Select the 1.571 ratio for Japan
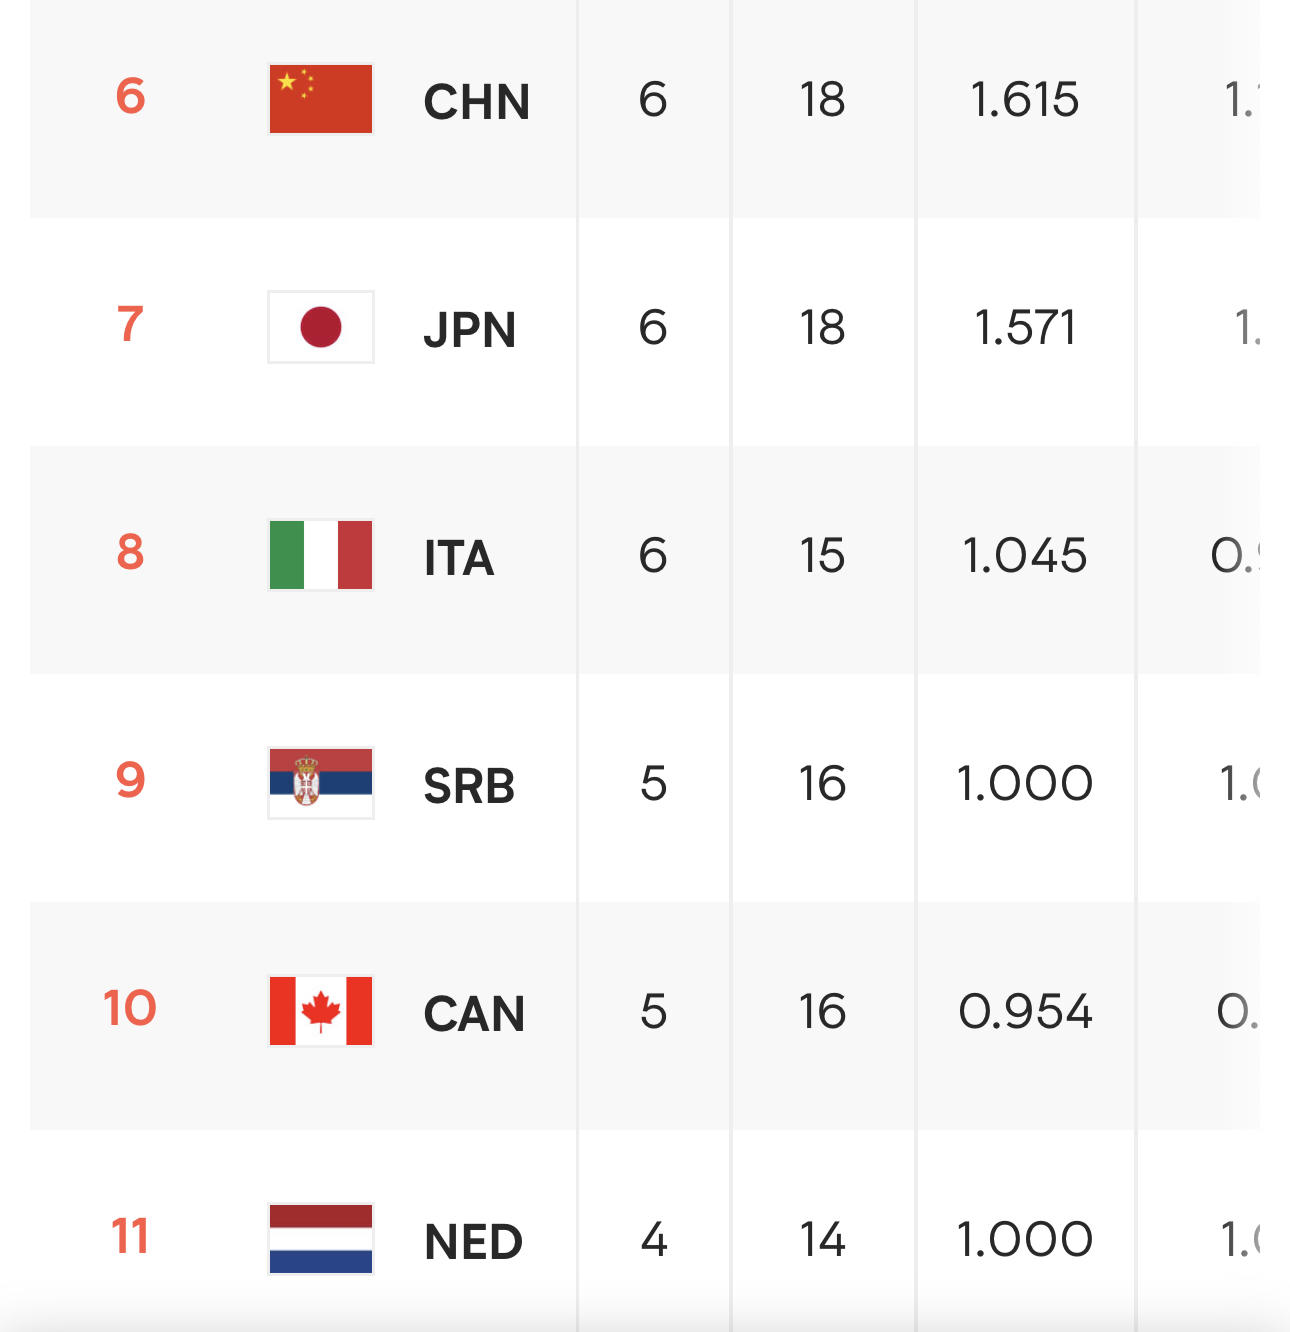The height and width of the screenshot is (1332, 1290). (x=1025, y=327)
